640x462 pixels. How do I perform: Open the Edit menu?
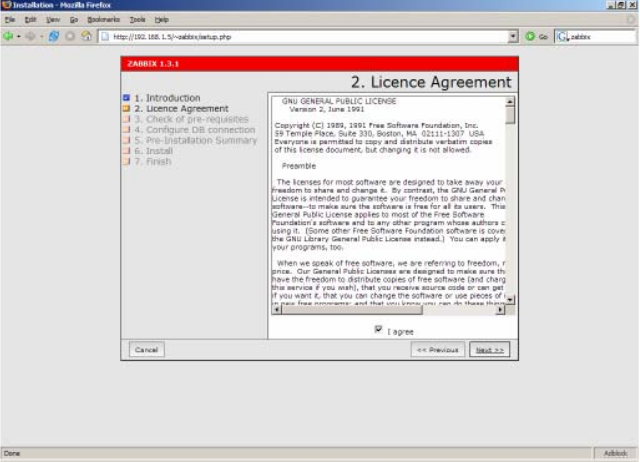[x=30, y=20]
